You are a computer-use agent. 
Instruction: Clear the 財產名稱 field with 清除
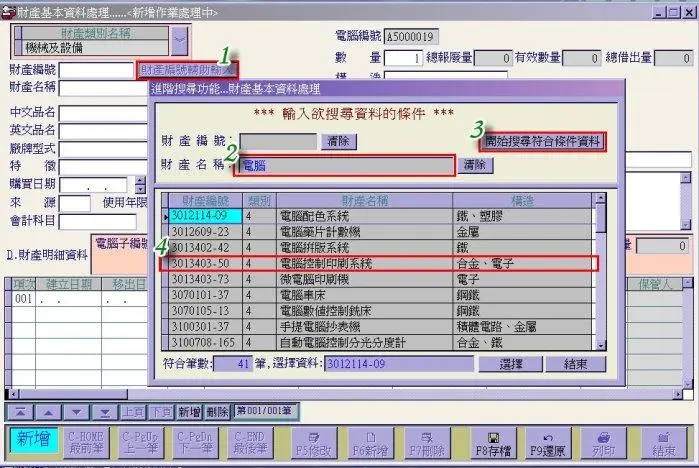(475, 165)
